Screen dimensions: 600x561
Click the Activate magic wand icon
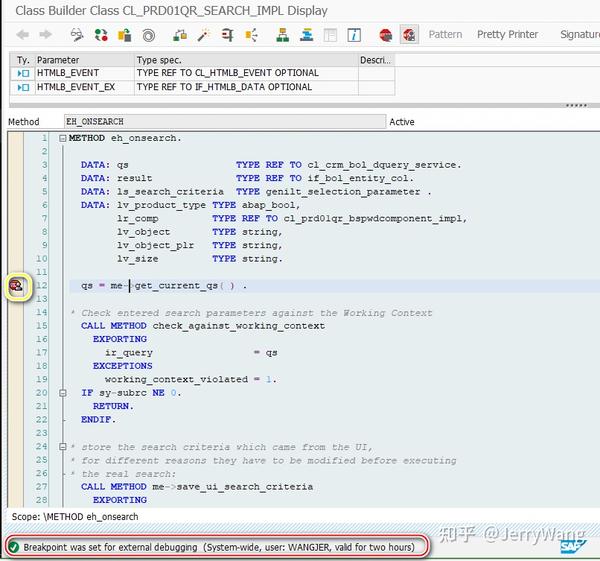[204, 35]
